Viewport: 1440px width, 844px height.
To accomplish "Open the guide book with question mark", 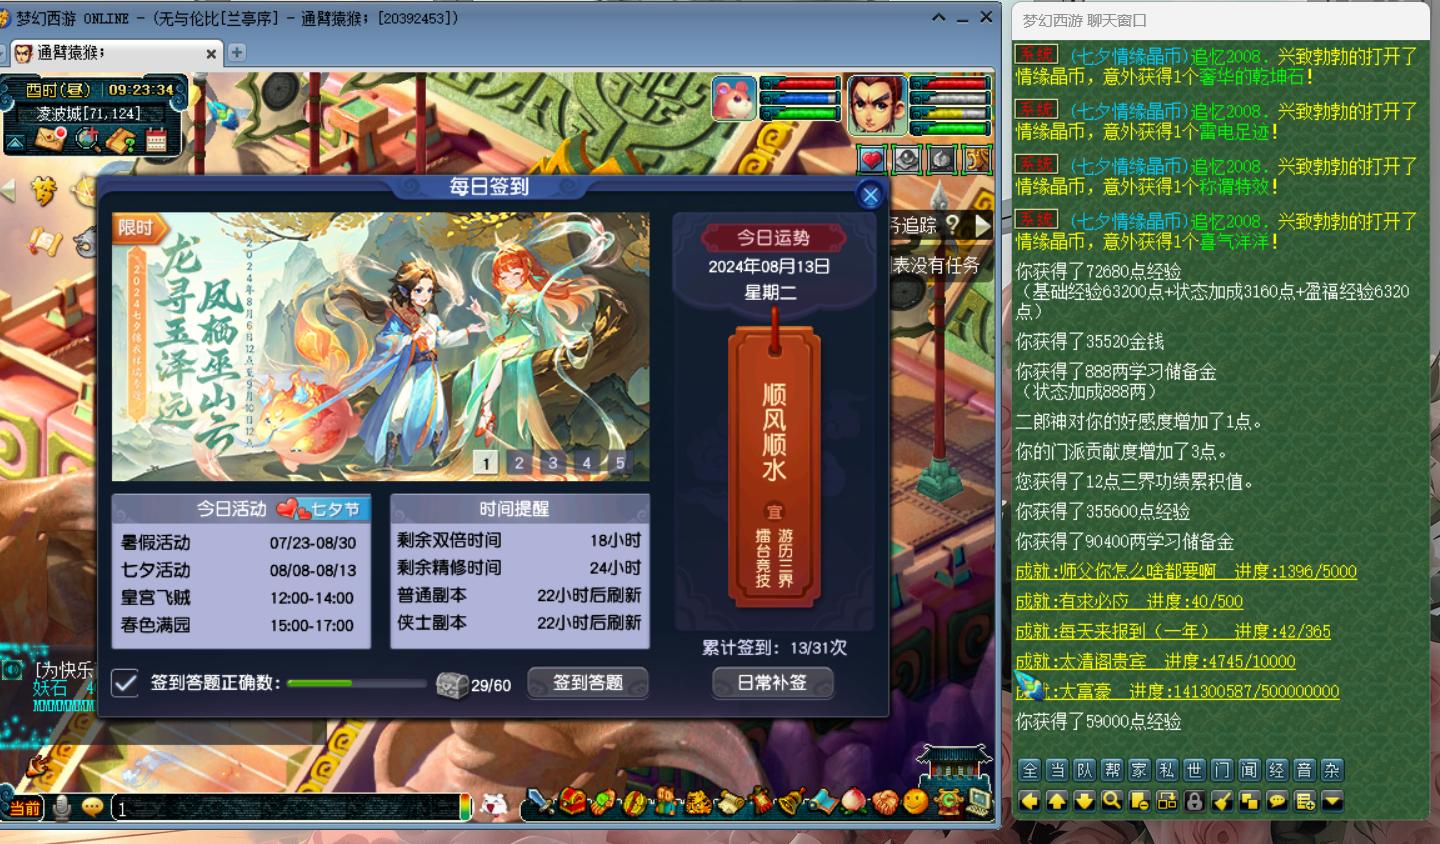I will 121,139.
